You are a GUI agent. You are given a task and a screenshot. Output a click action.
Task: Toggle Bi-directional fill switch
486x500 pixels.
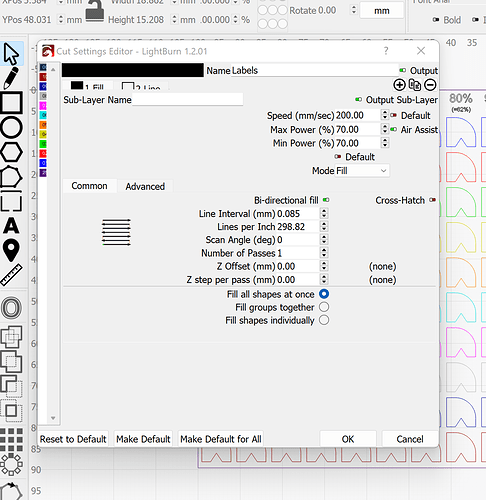click(326, 200)
